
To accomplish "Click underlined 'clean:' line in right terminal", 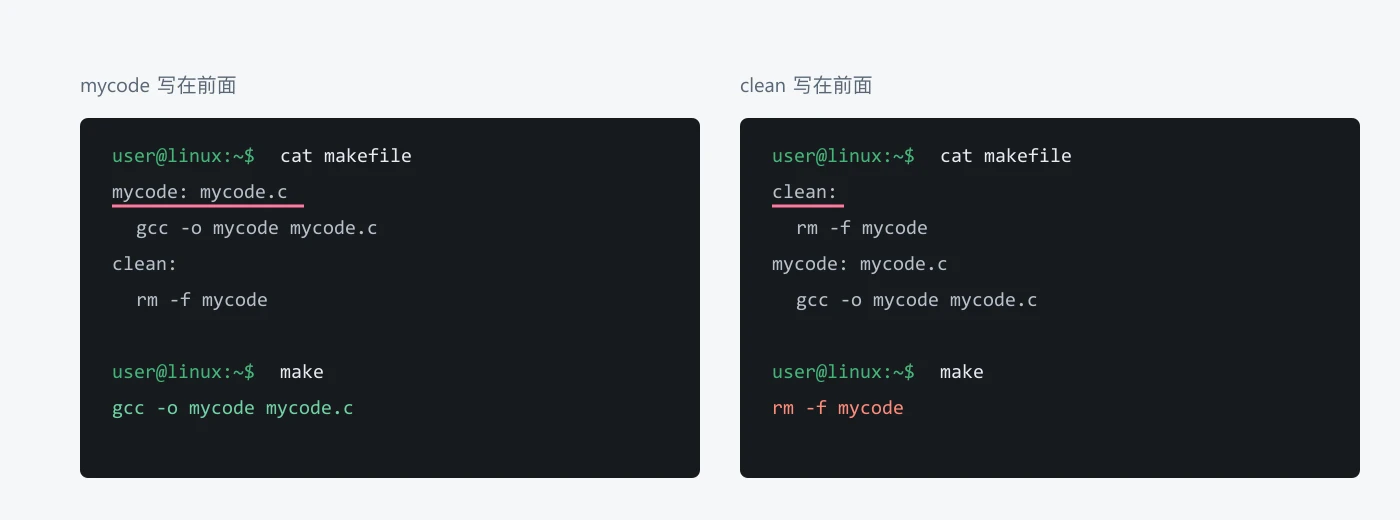I will (805, 192).
